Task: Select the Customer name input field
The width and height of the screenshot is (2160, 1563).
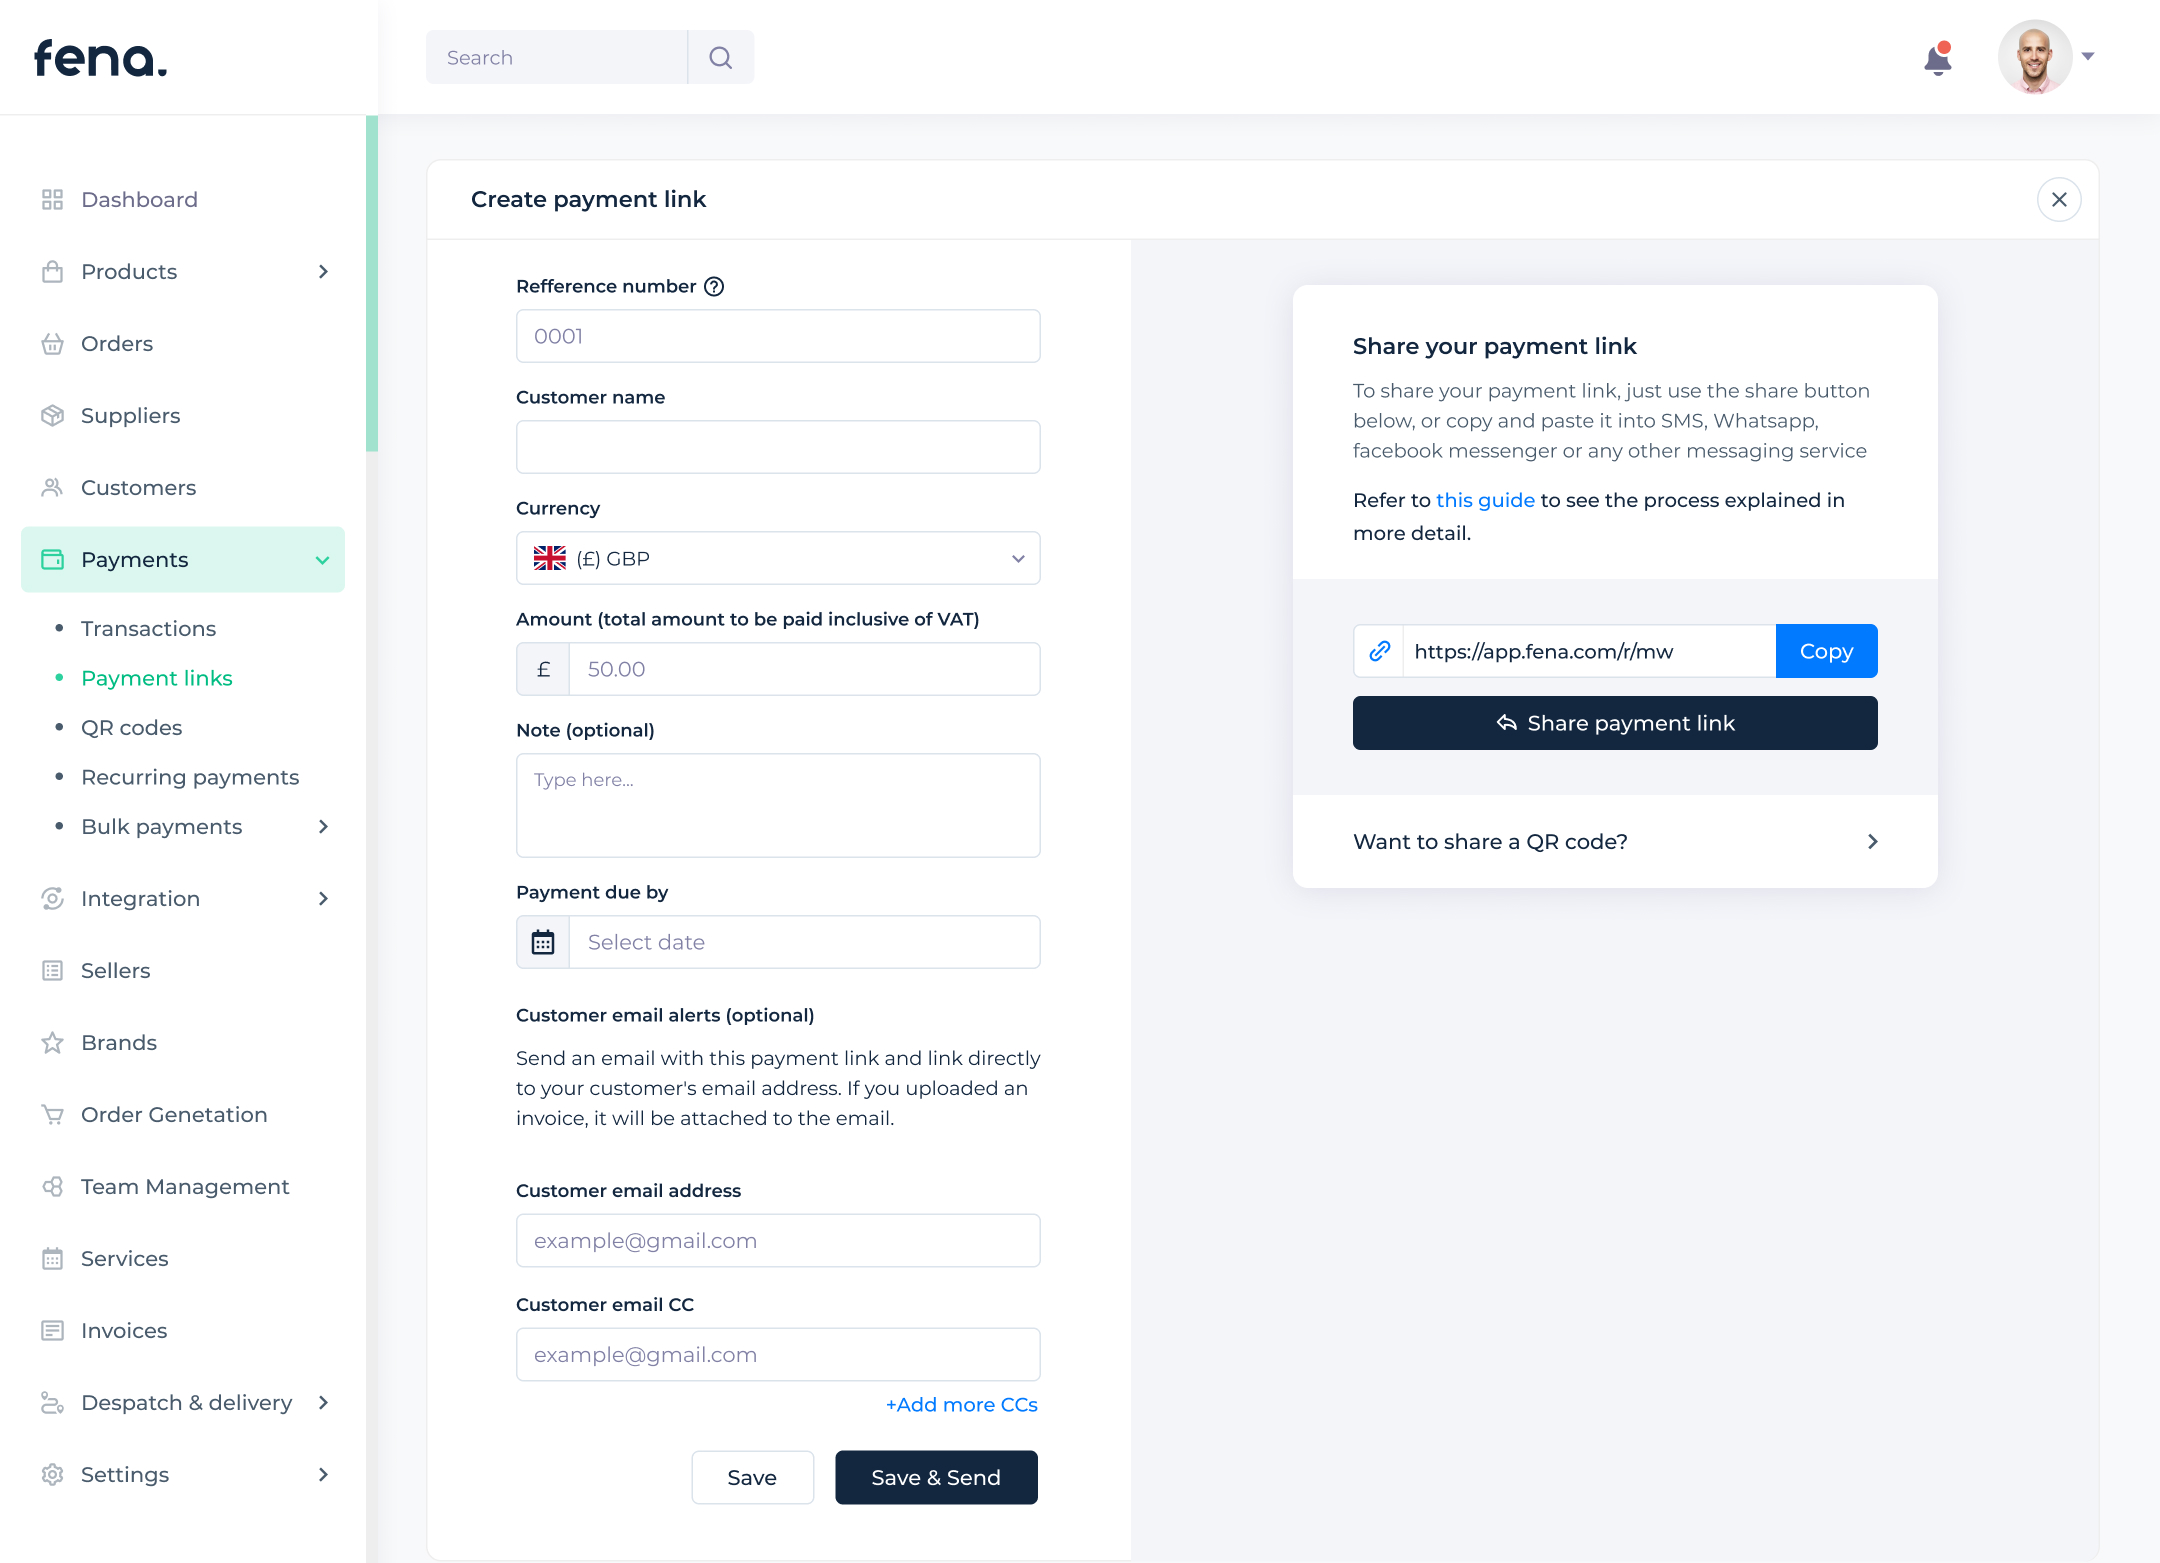Action: (776, 446)
